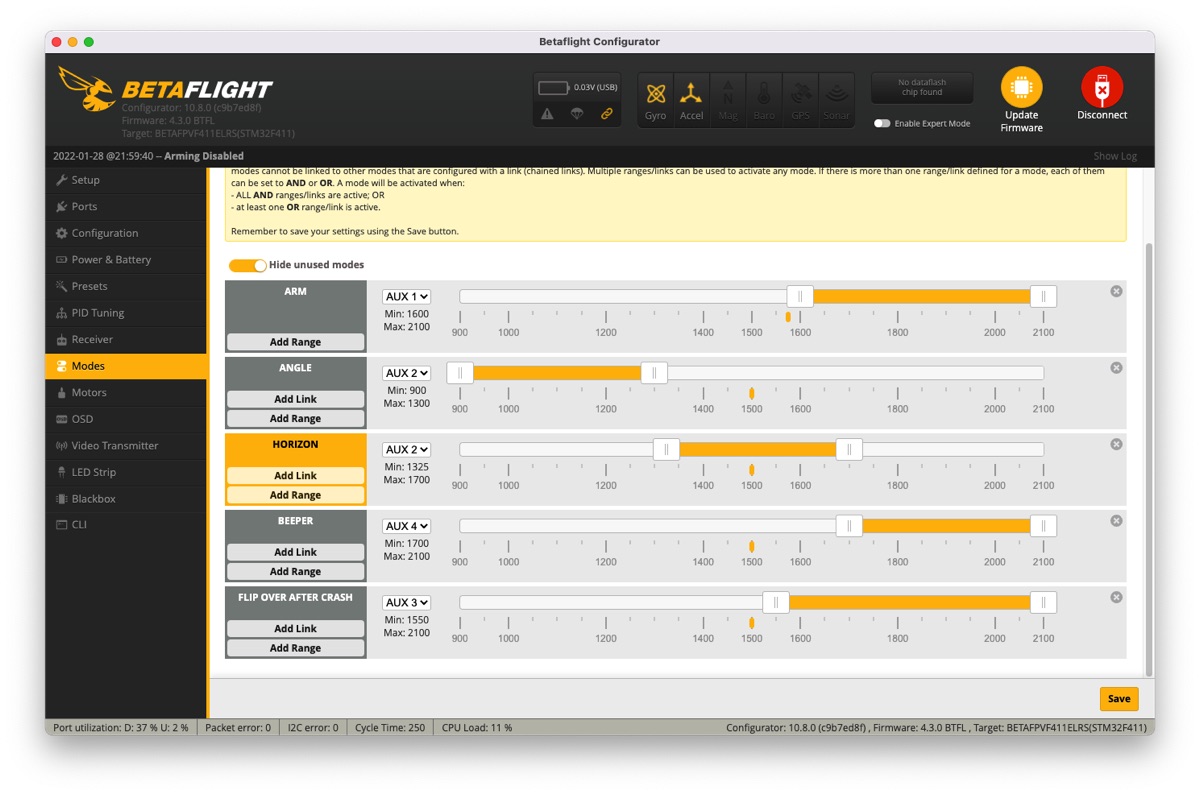Click the parachute failsafe status icon
The image size is (1200, 795).
tap(577, 114)
